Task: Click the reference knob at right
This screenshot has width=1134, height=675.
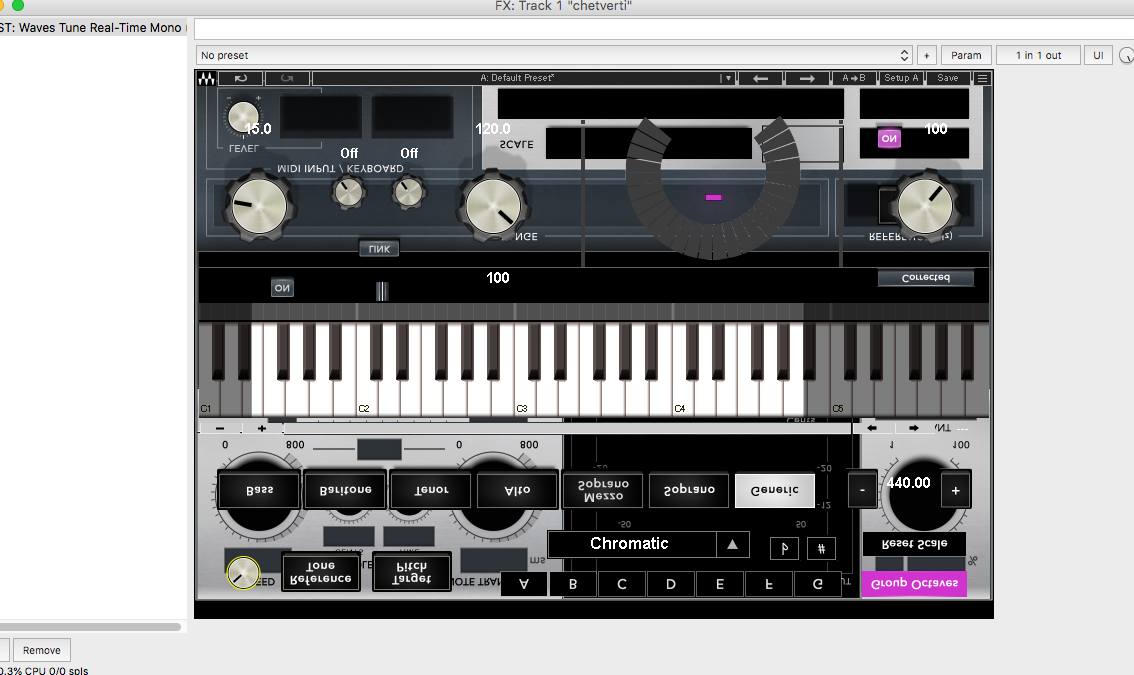Action: [x=925, y=205]
